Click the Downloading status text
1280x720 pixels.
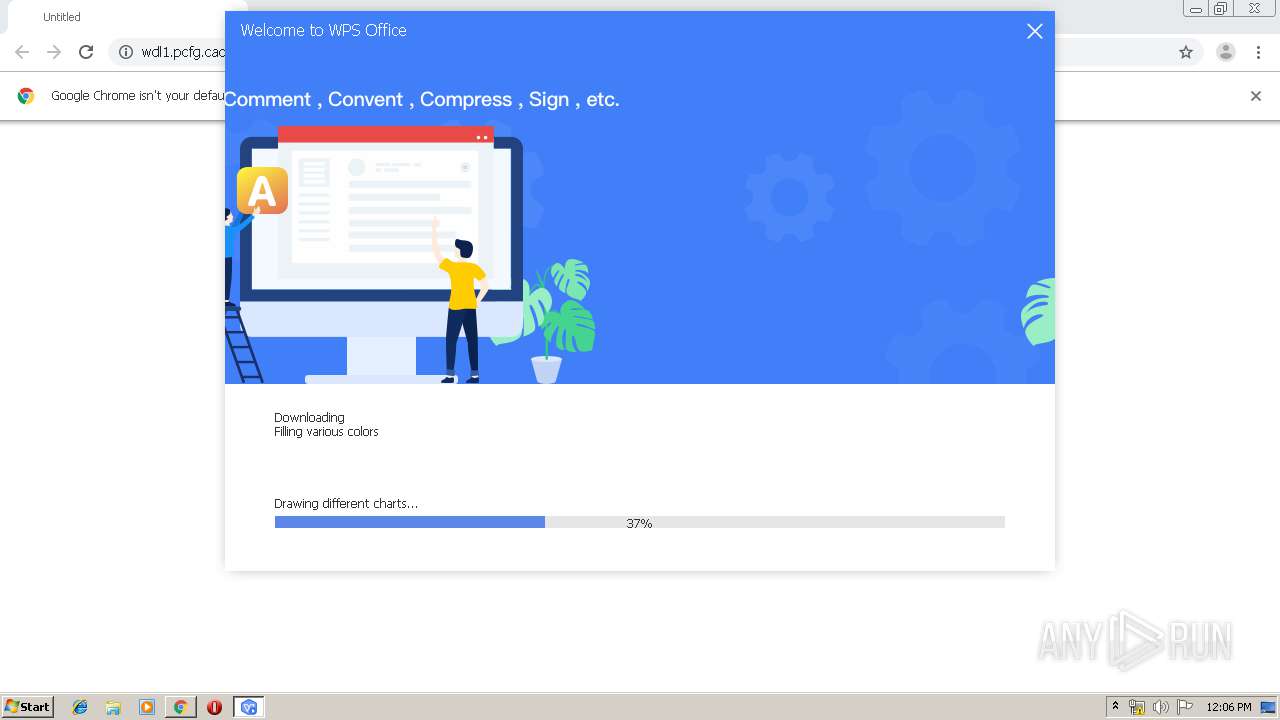[x=309, y=418]
